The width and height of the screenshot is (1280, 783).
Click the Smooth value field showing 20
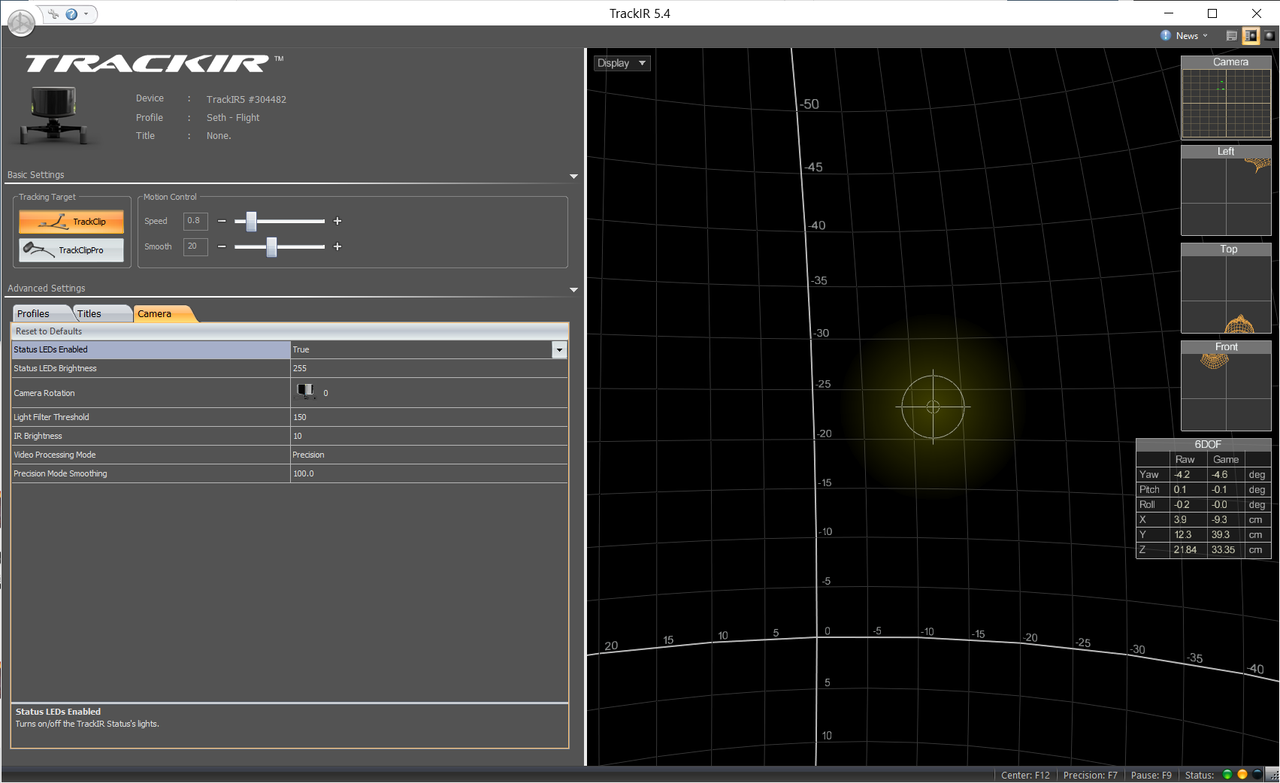[x=196, y=246]
